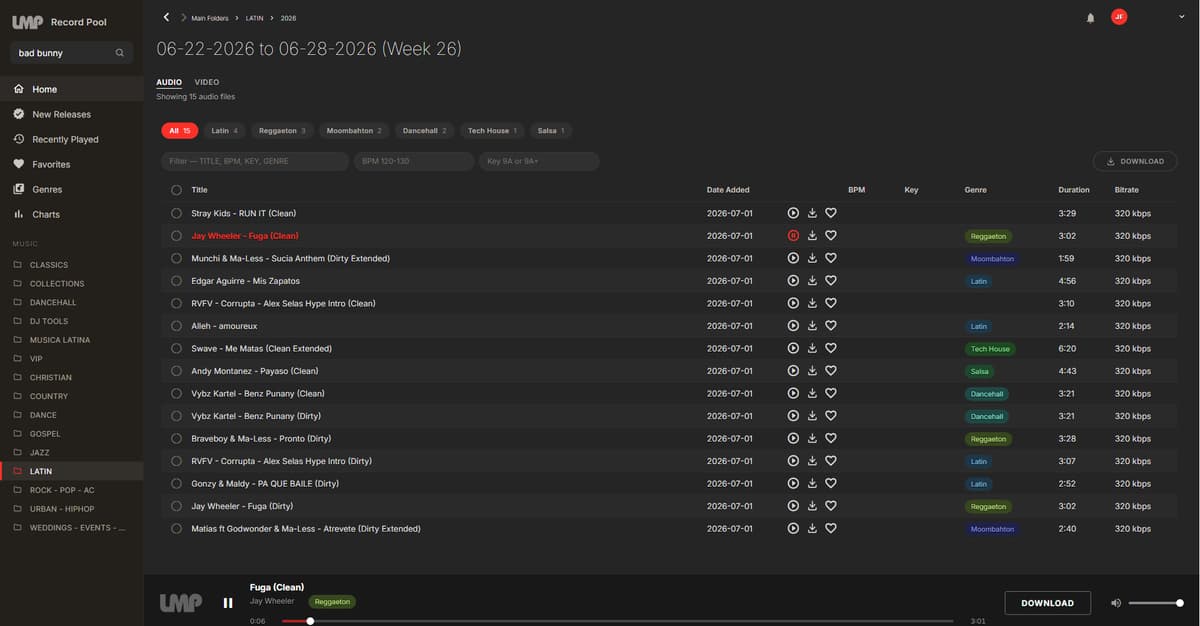1200x626 pixels.
Task: Download Jay Wheeler - Fuga (Clean)
Action: (x=812, y=236)
